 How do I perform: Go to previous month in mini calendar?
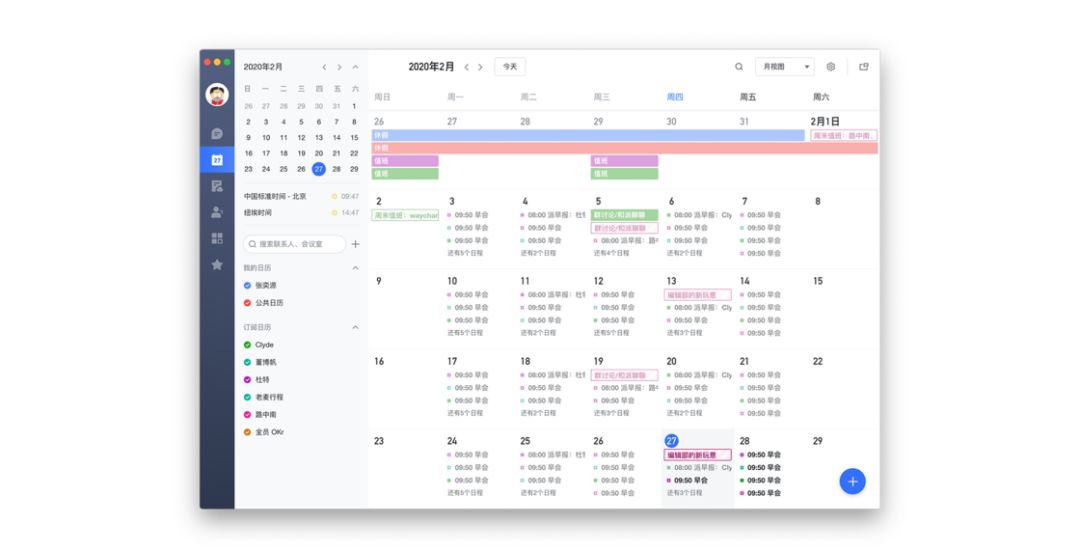324,68
